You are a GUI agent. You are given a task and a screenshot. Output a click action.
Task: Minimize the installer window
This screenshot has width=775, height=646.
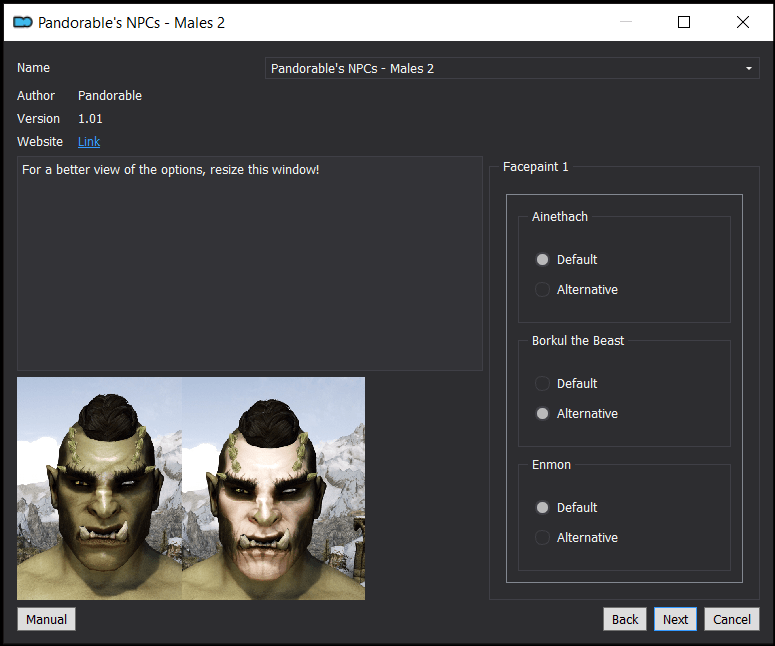tap(626, 22)
